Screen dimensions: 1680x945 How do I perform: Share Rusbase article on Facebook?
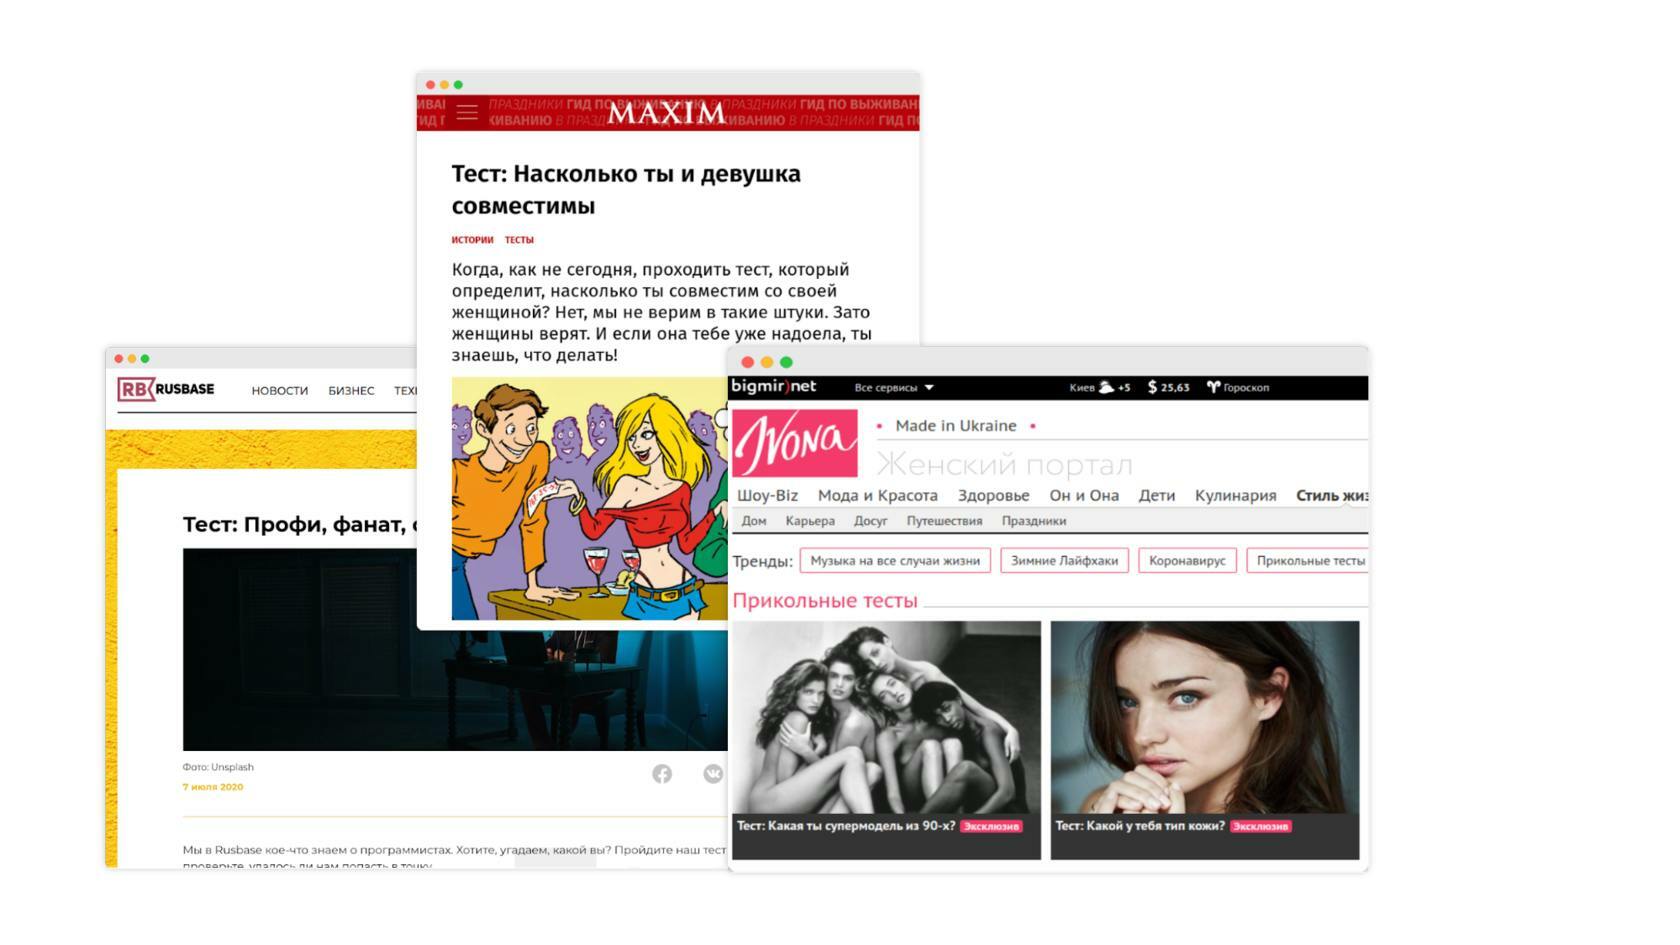point(662,774)
